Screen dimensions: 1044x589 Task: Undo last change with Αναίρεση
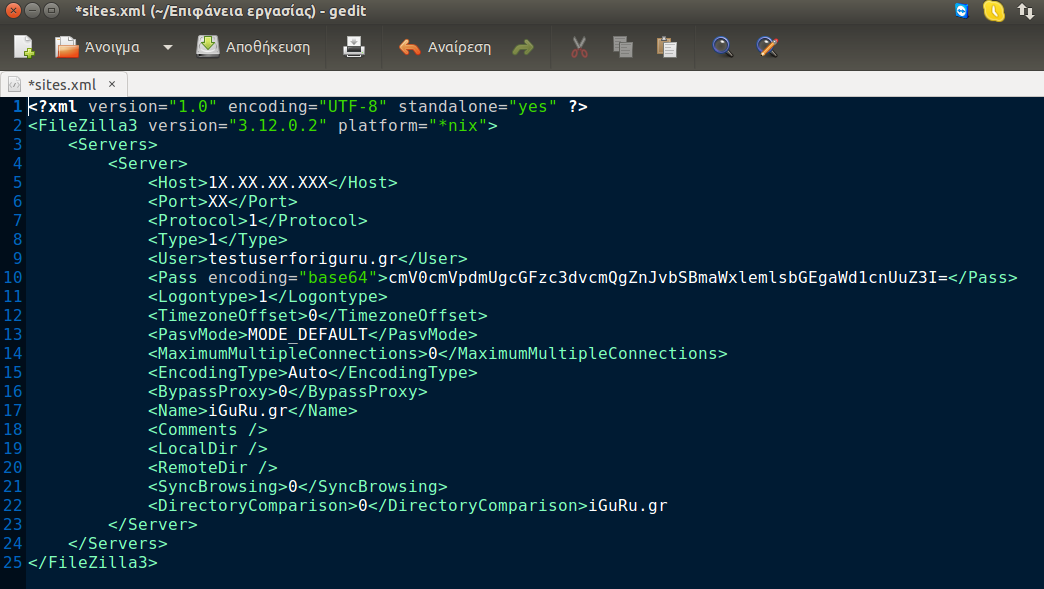click(x=445, y=47)
